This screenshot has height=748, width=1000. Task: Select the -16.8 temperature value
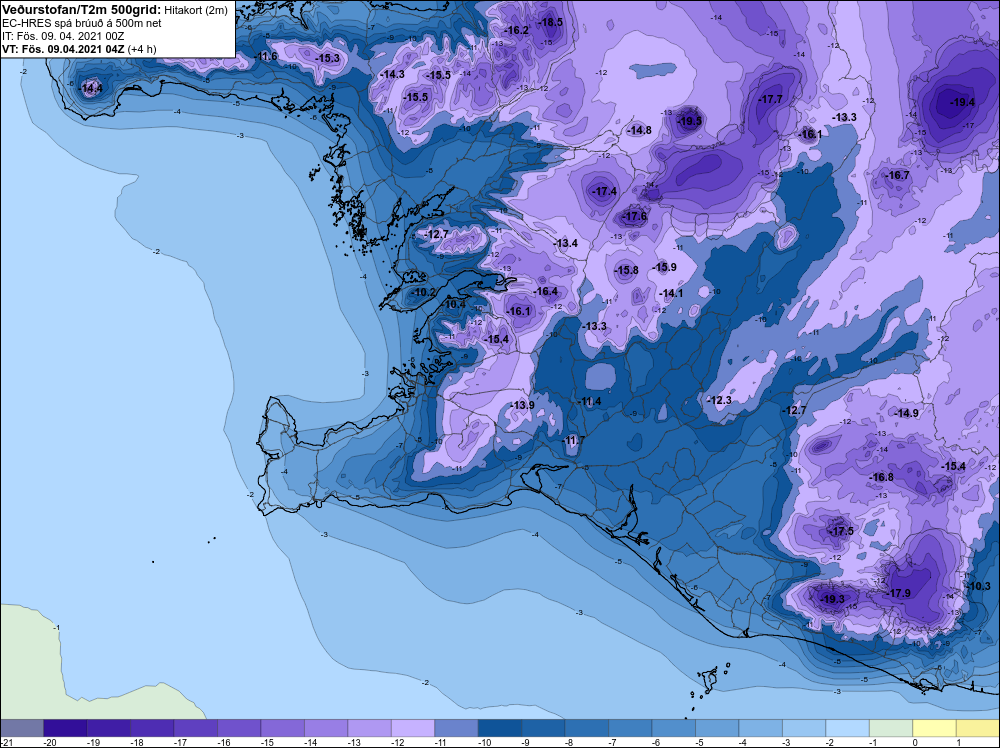coord(881,477)
